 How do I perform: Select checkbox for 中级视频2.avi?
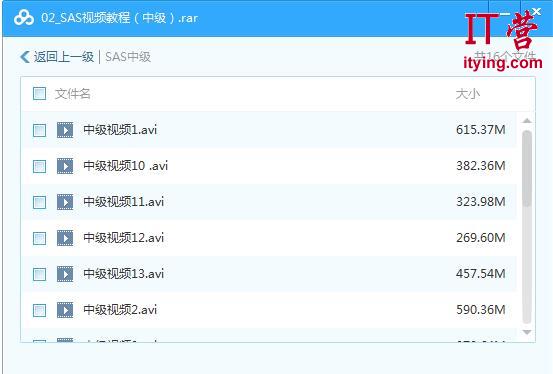coord(40,310)
